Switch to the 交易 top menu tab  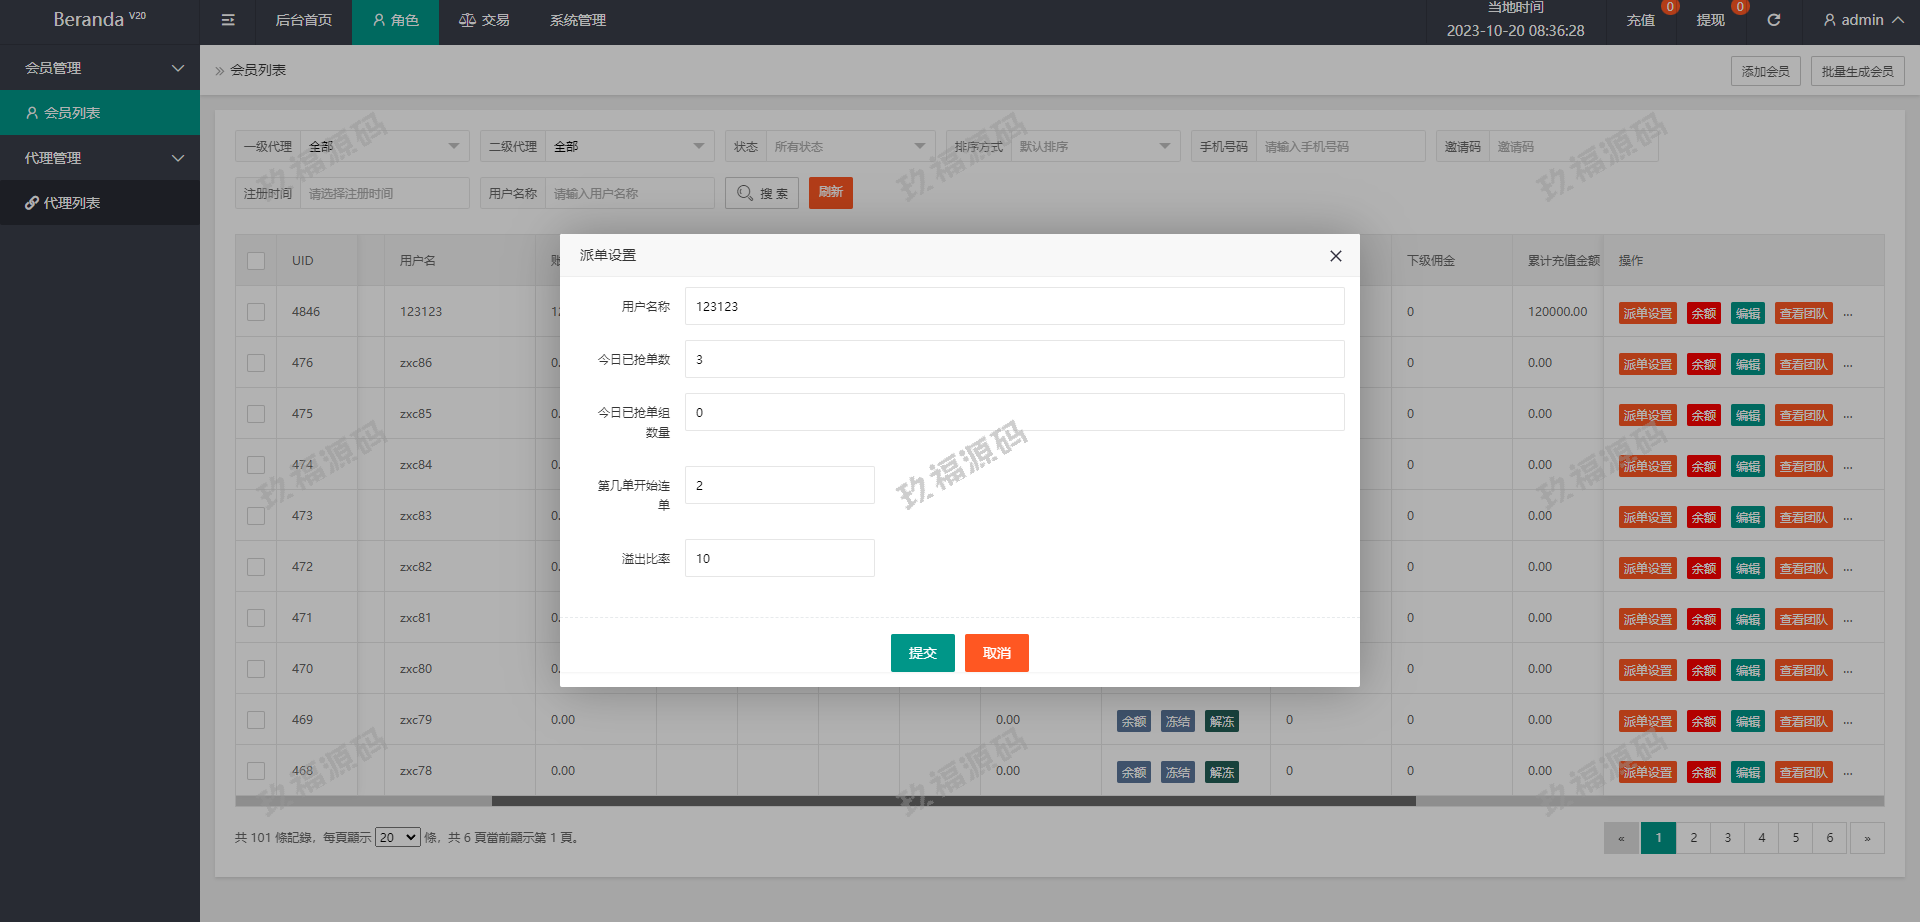coord(484,20)
